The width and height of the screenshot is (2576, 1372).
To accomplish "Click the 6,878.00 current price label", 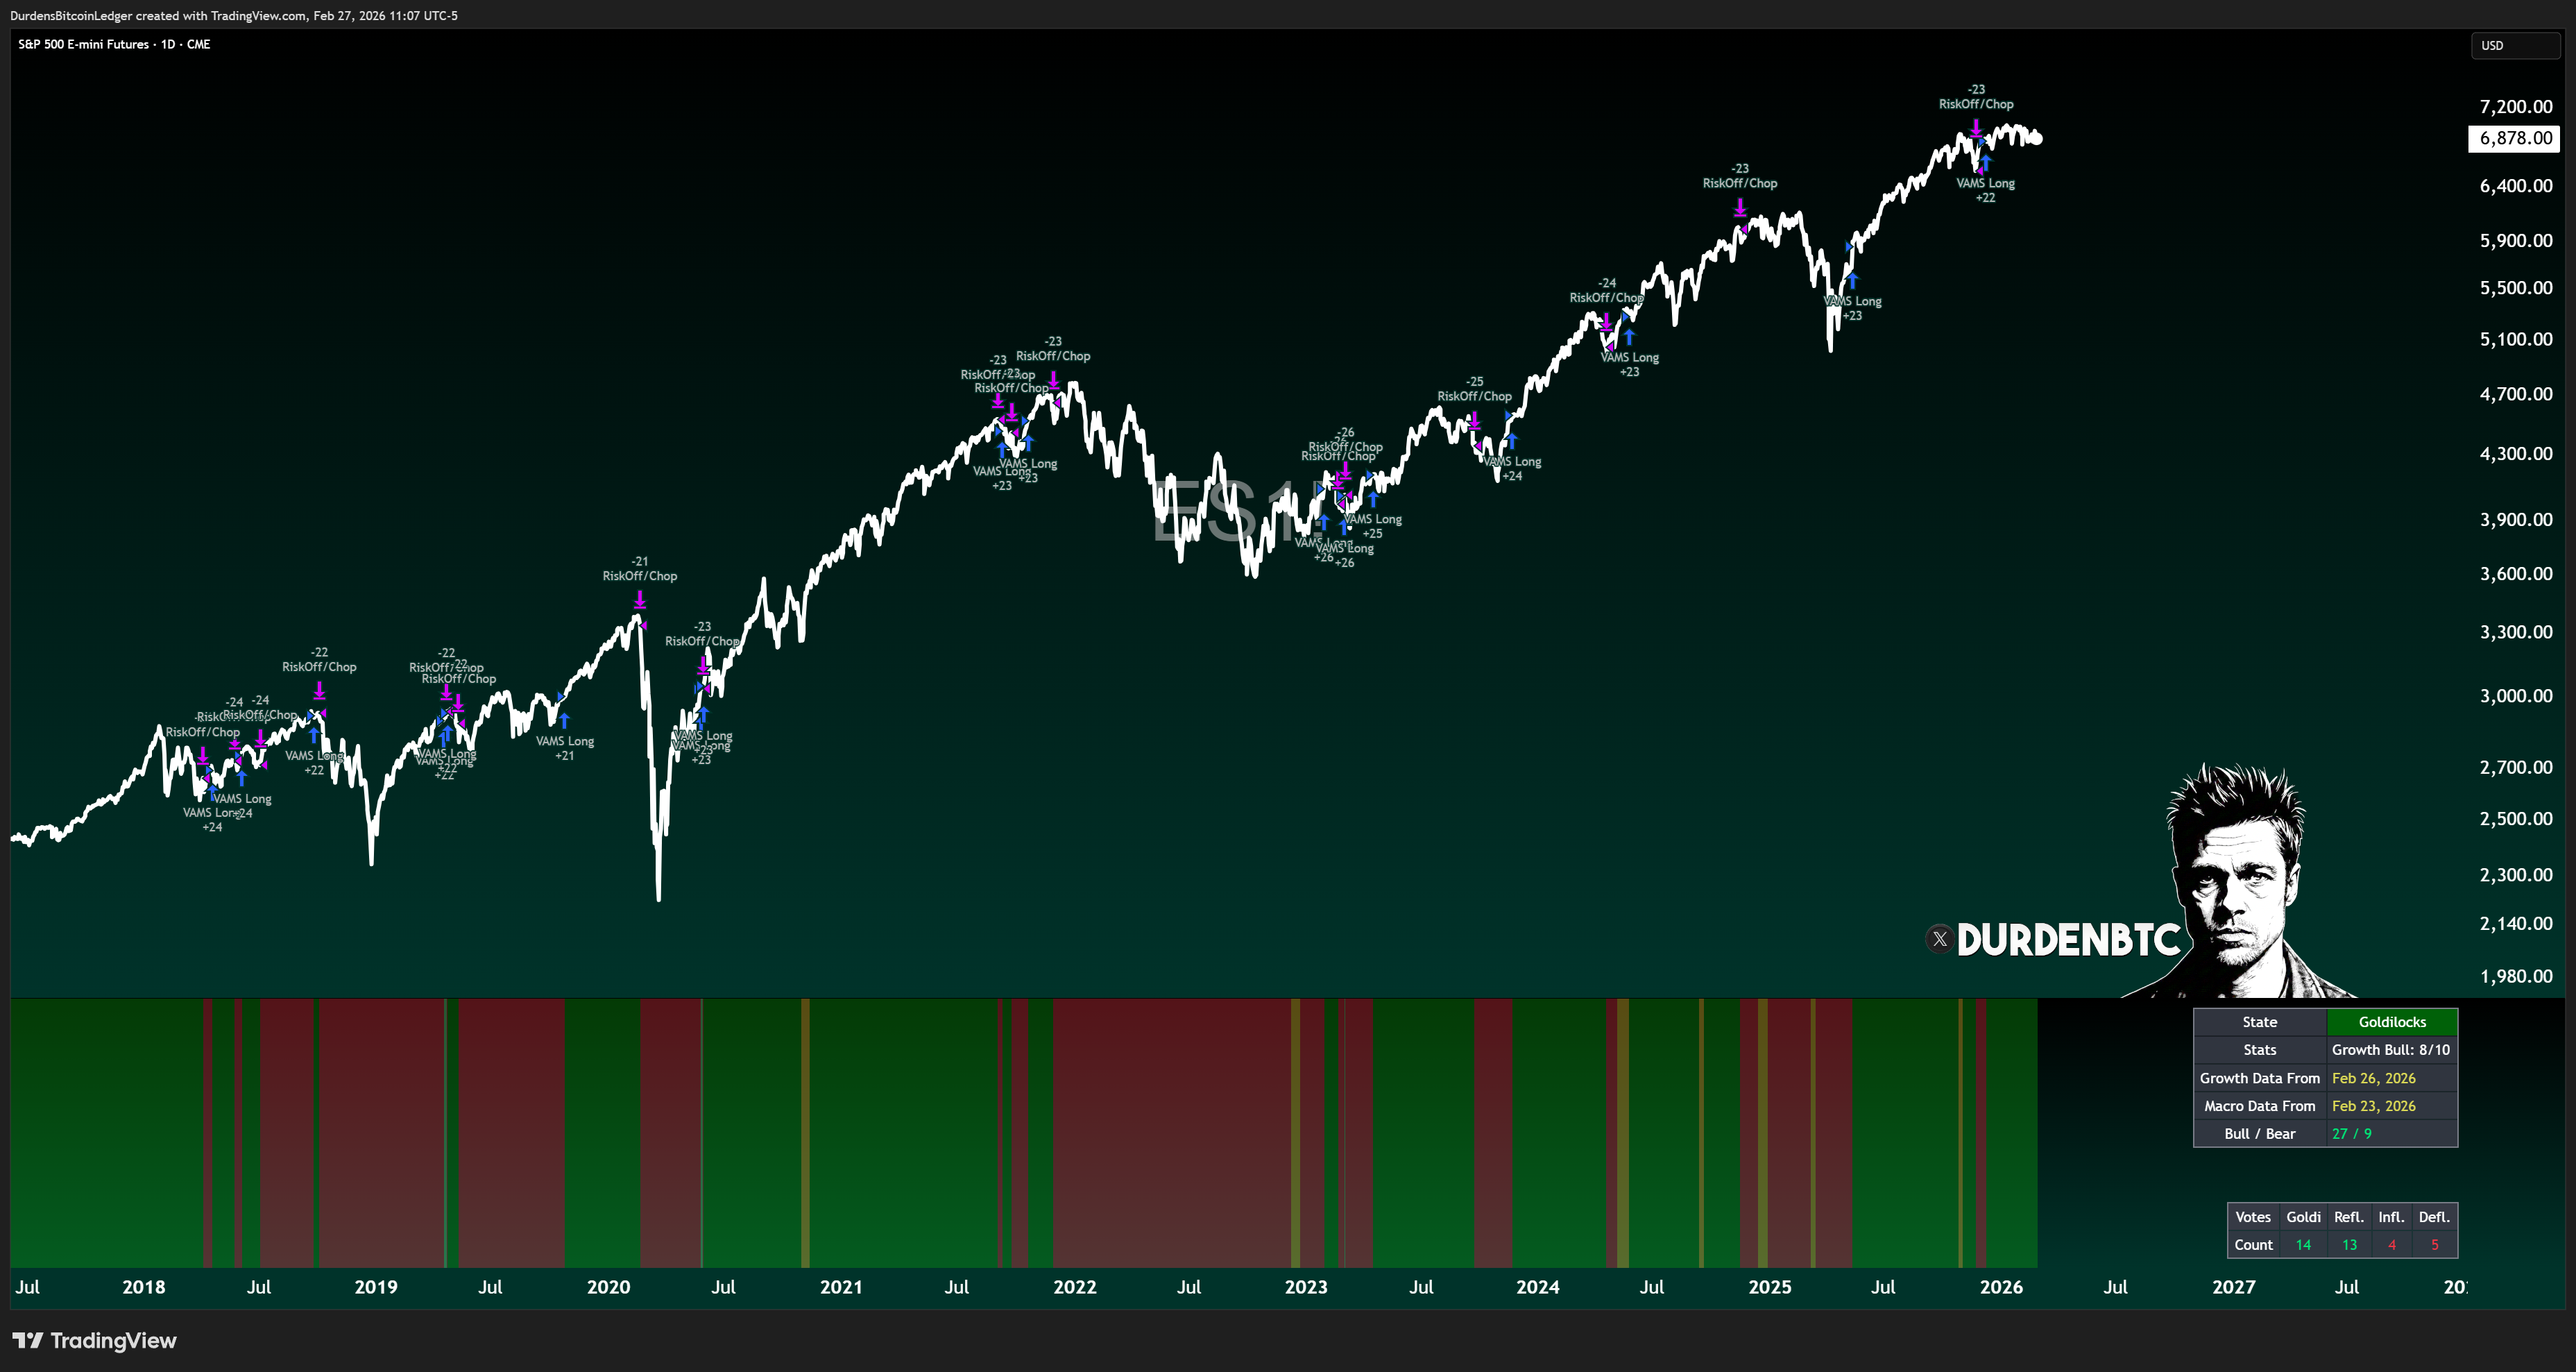I will click(2515, 138).
